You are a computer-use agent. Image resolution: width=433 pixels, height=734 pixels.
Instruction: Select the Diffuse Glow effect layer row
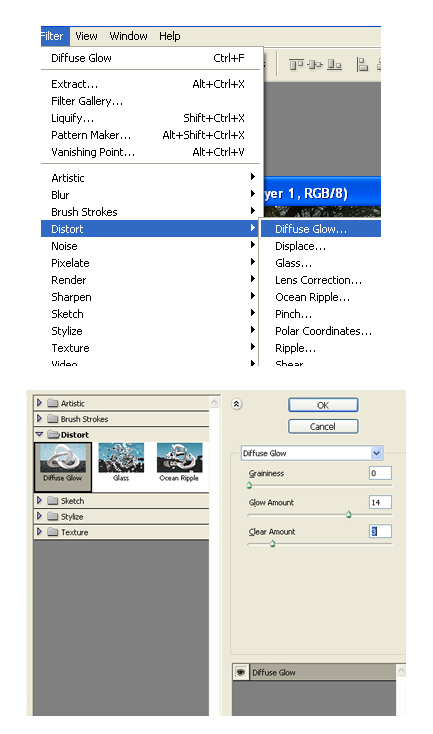click(314, 672)
